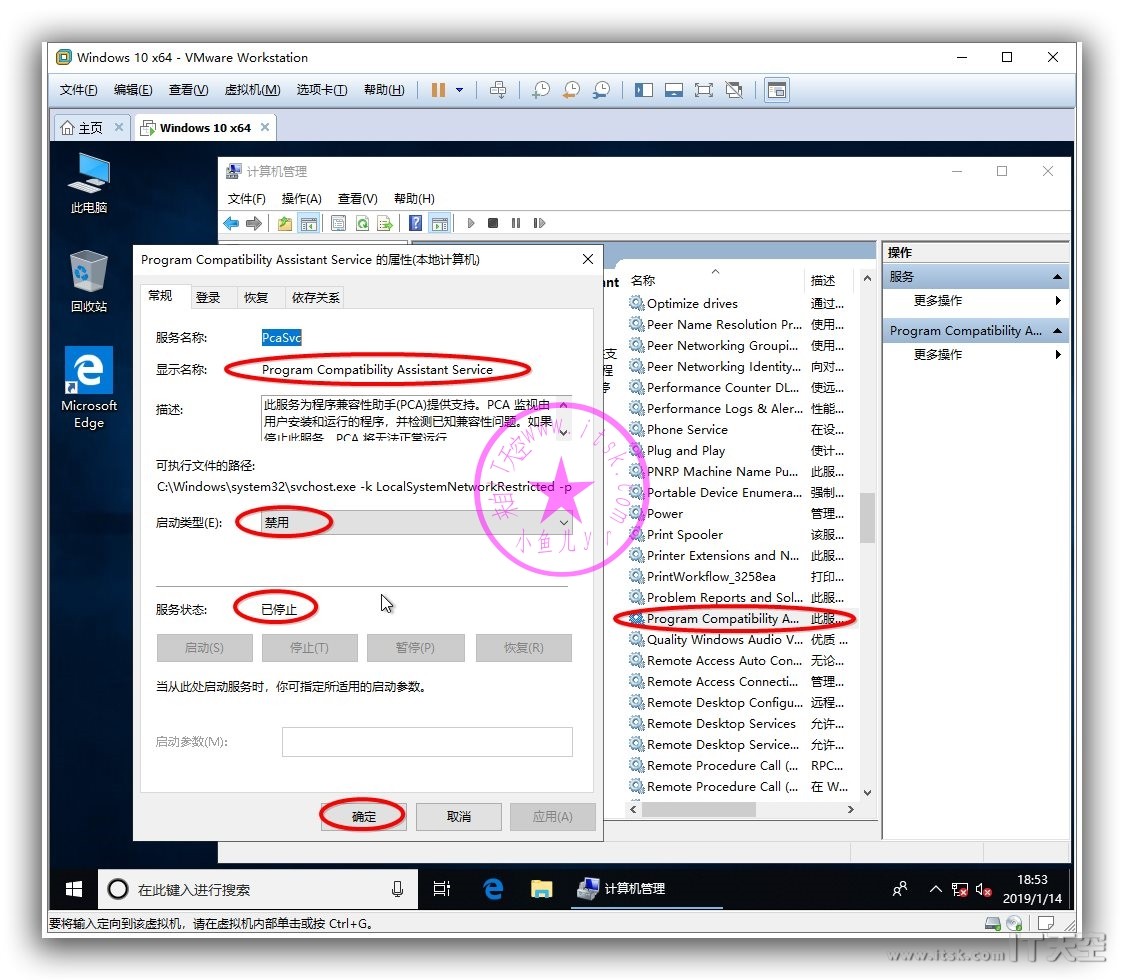Viewport: 1124px width, 980px height.
Task: Revert the VM to its previous snapshot
Action: pos(571,90)
